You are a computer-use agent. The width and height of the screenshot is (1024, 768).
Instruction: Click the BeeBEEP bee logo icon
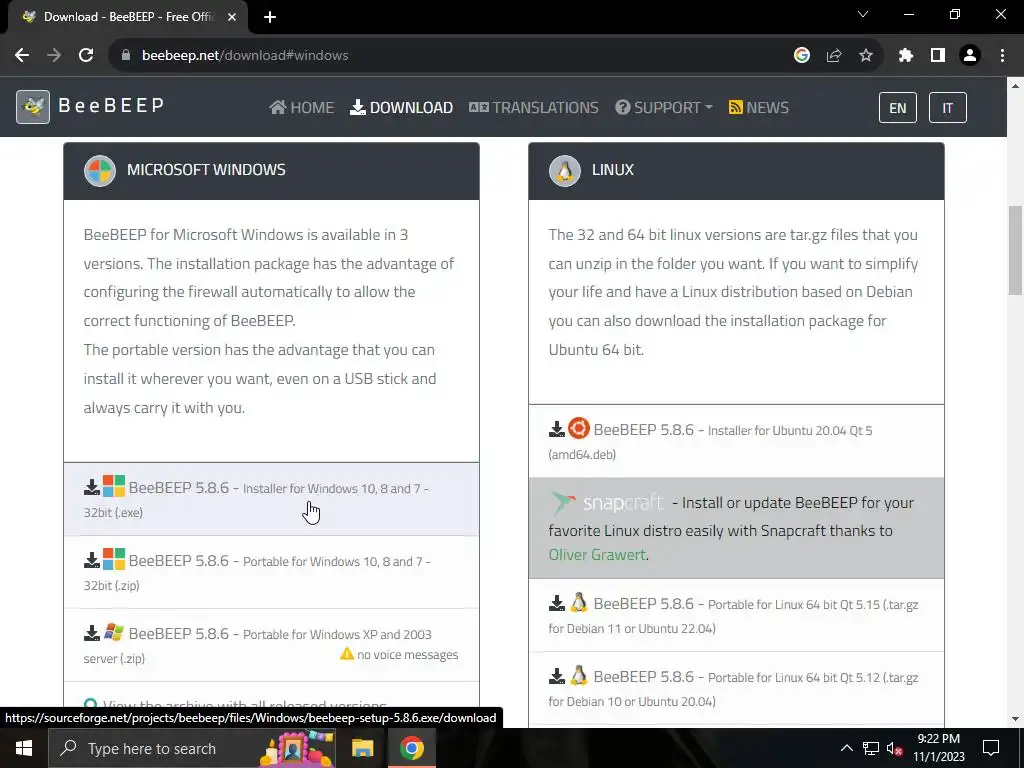coord(33,106)
